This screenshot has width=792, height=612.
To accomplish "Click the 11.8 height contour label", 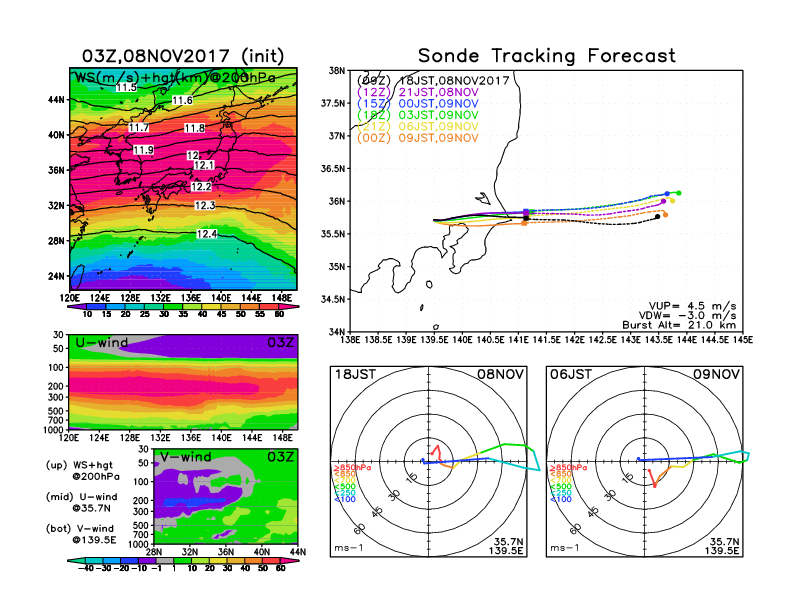I will [x=194, y=128].
